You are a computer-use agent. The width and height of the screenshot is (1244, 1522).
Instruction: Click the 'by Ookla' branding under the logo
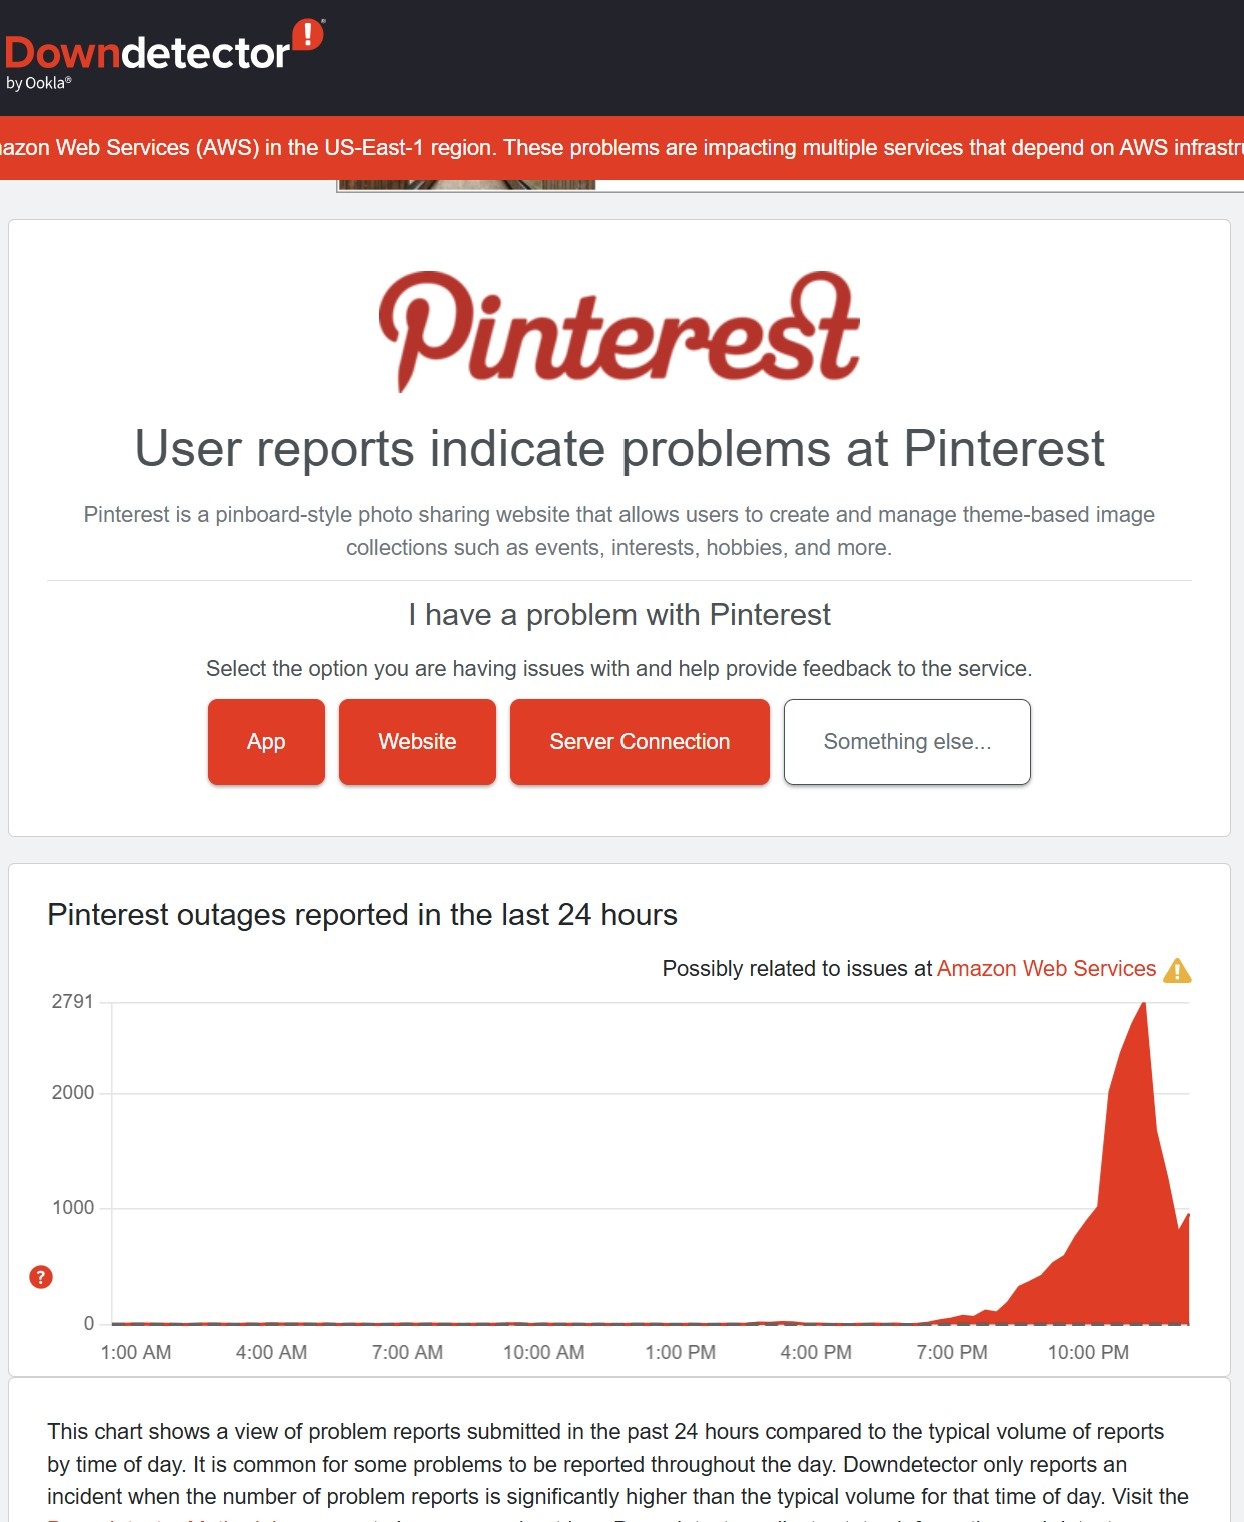point(38,83)
